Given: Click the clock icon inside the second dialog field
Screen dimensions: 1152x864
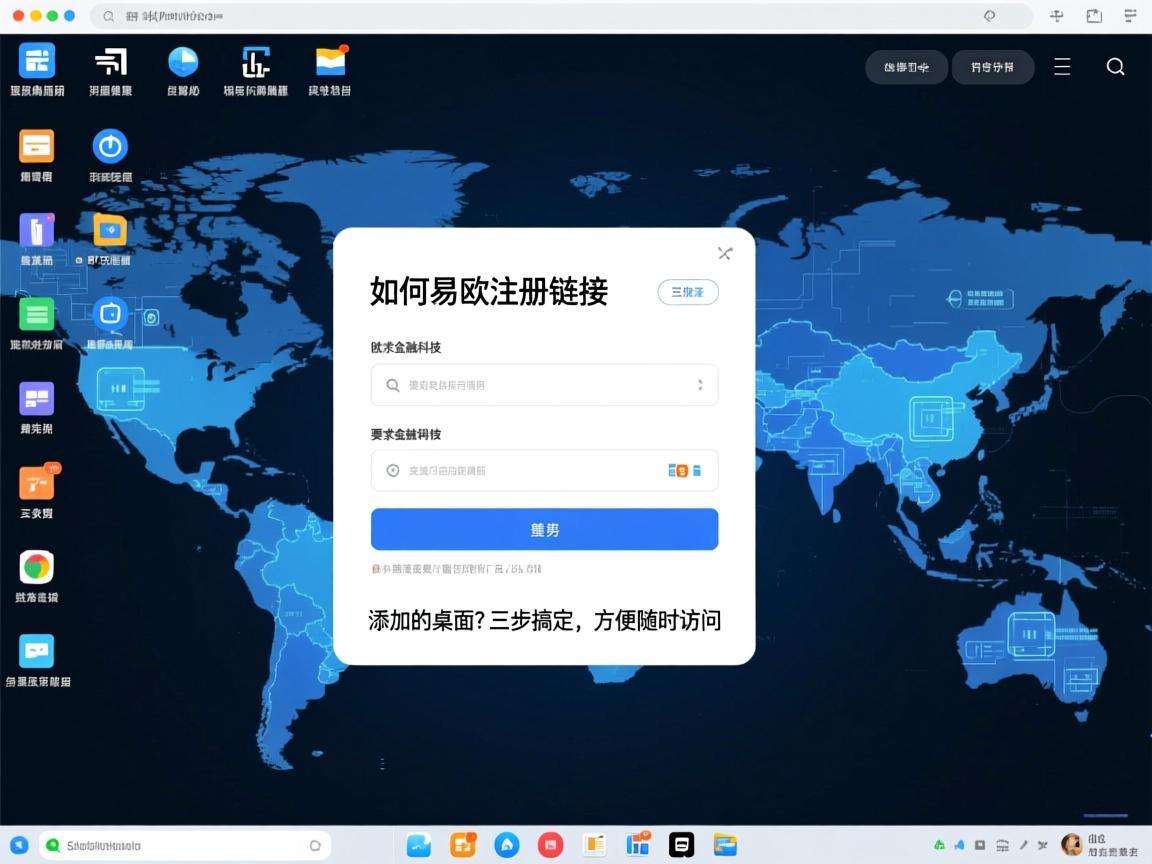Looking at the screenshot, I should tap(392, 470).
